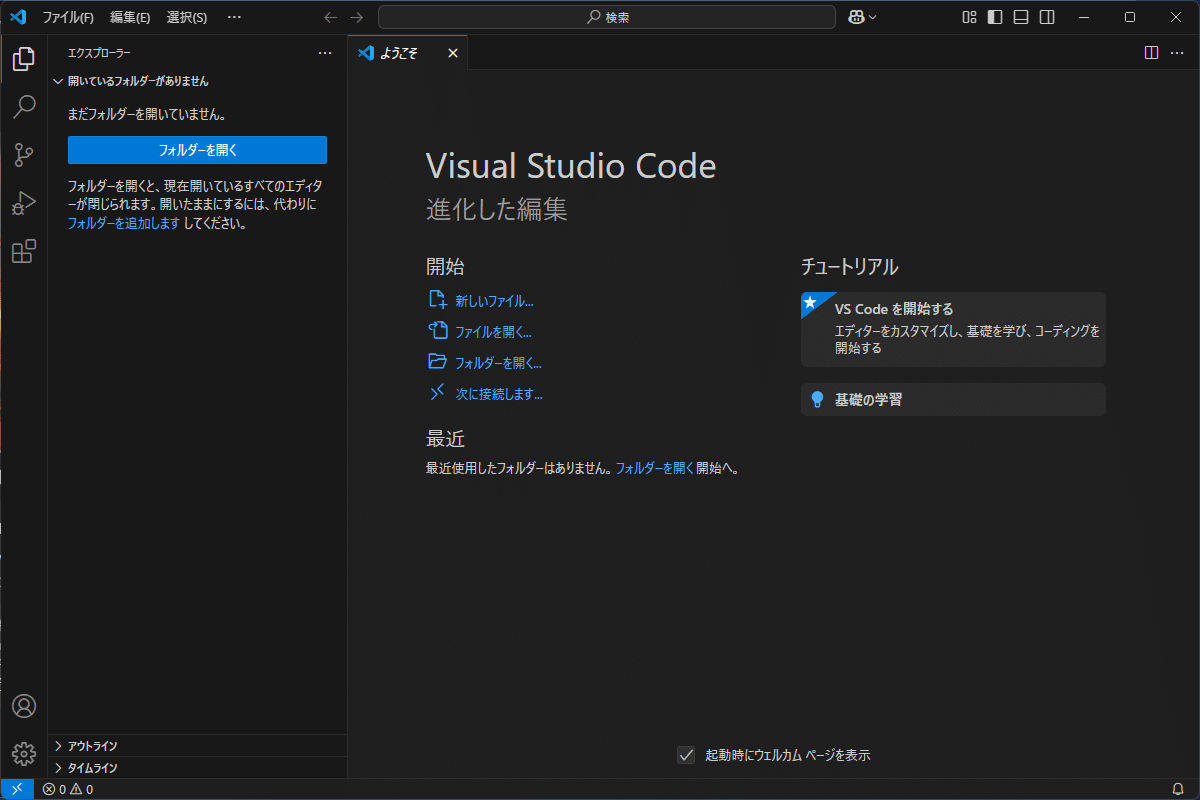Open editor more actions ellipsis
This screenshot has height=800, width=1200.
[x=1177, y=53]
